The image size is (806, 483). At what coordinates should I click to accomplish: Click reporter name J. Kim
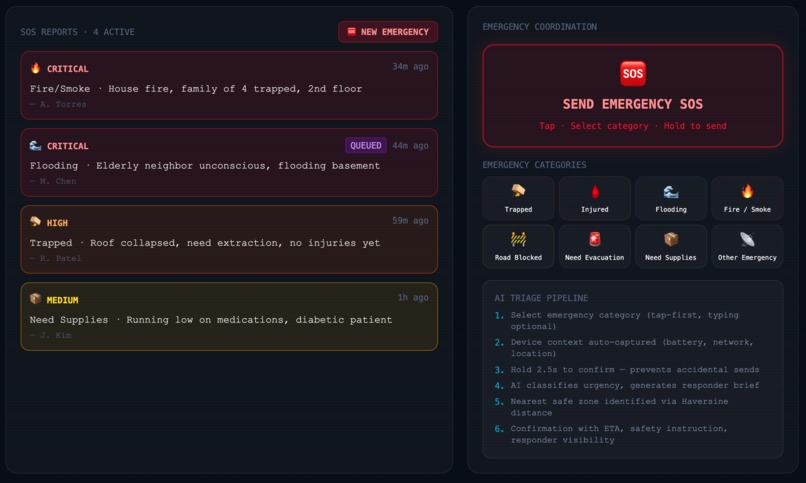click(x=55, y=336)
